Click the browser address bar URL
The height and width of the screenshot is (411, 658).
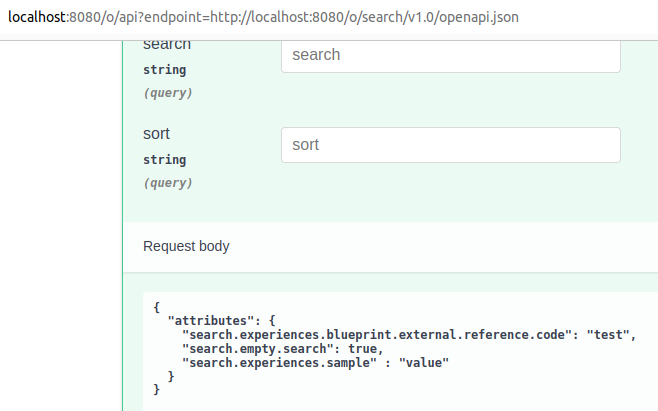[x=264, y=17]
